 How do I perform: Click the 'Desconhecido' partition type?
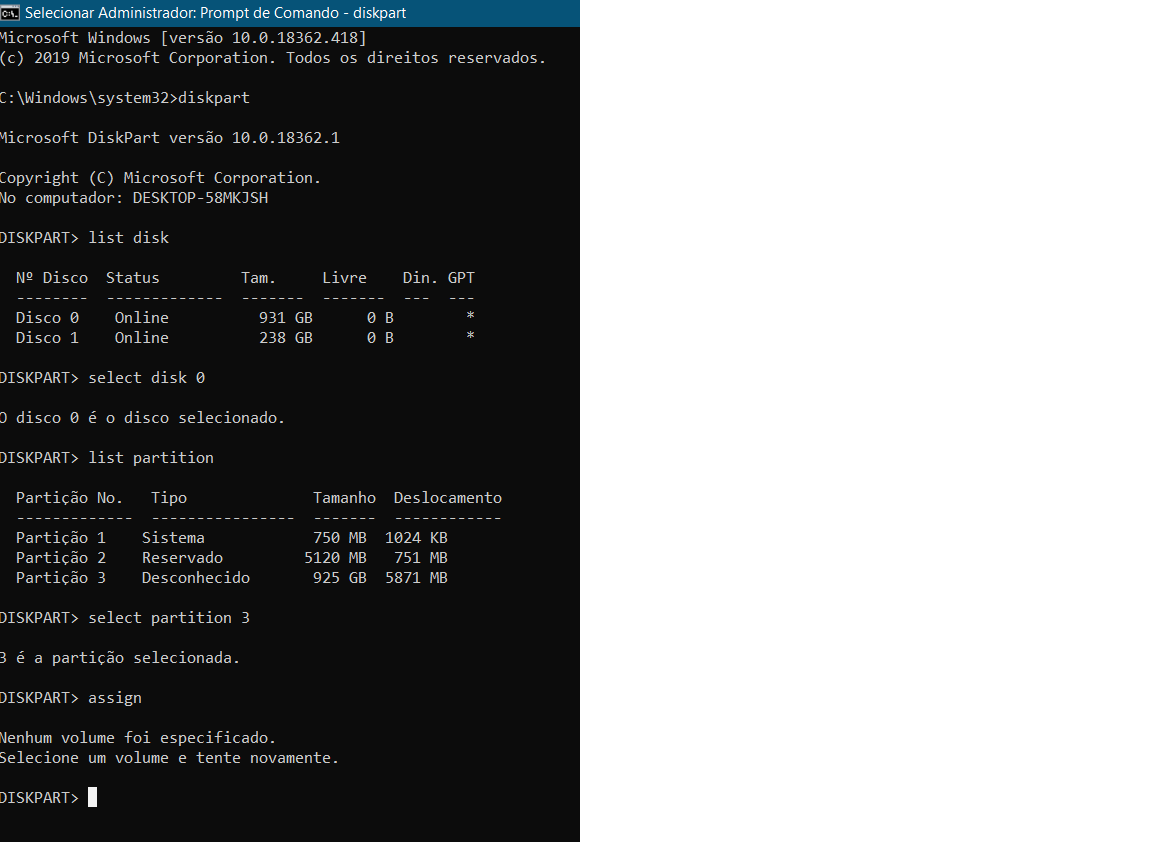coord(196,577)
